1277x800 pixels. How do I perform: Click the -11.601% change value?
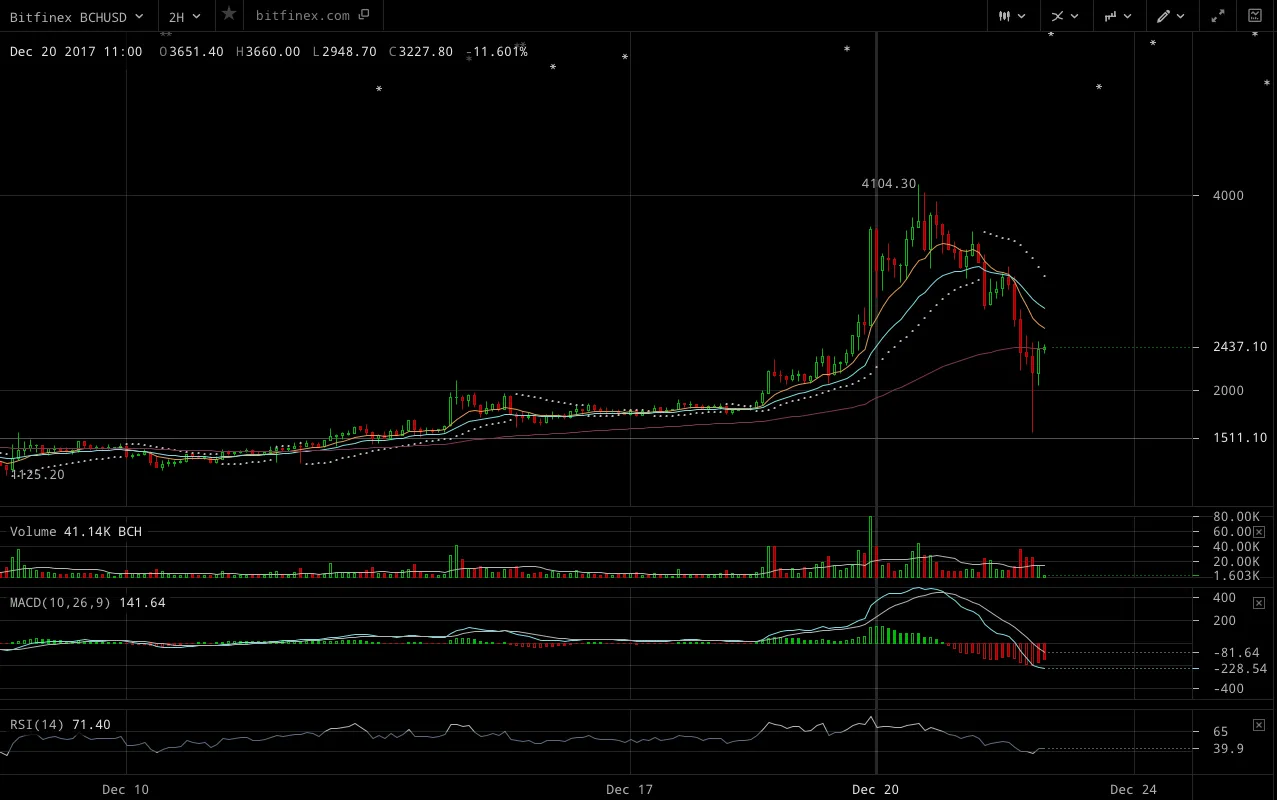497,52
